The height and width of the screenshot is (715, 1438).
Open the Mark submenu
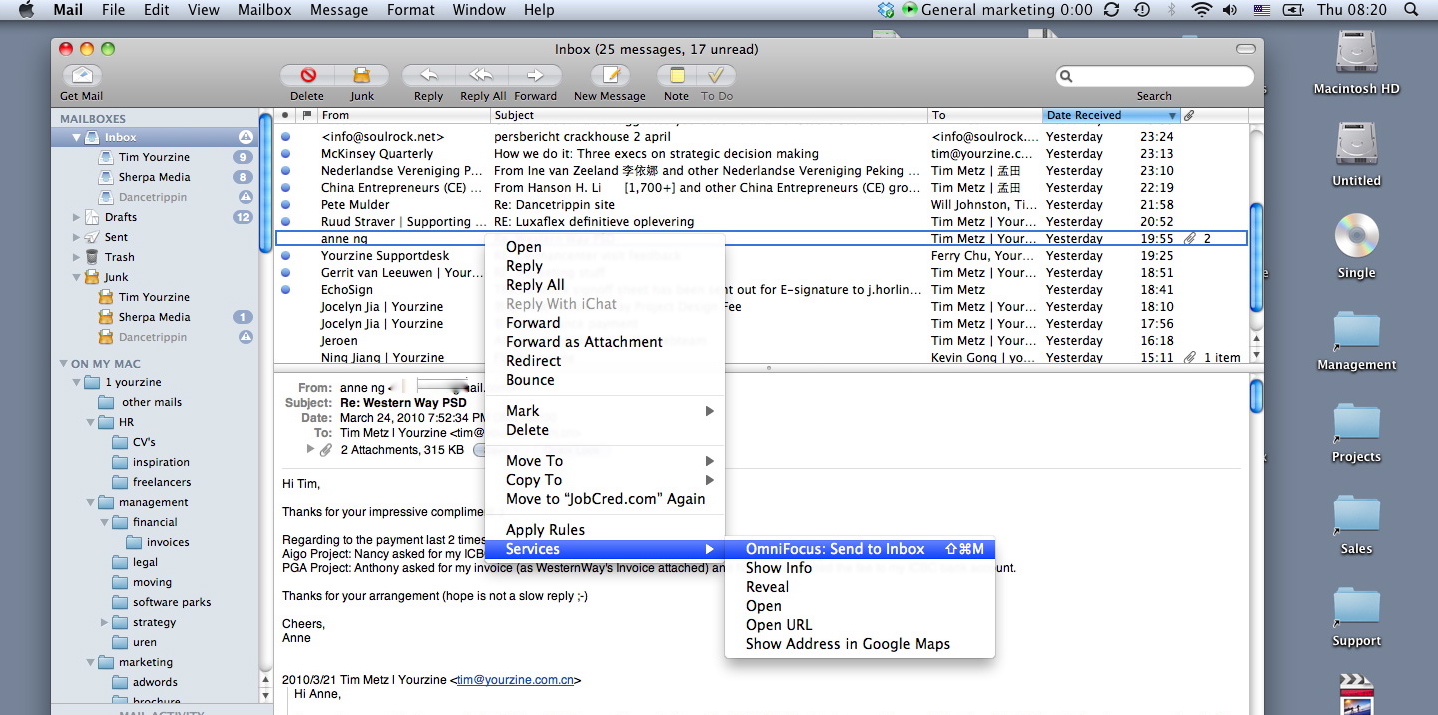[x=604, y=411]
